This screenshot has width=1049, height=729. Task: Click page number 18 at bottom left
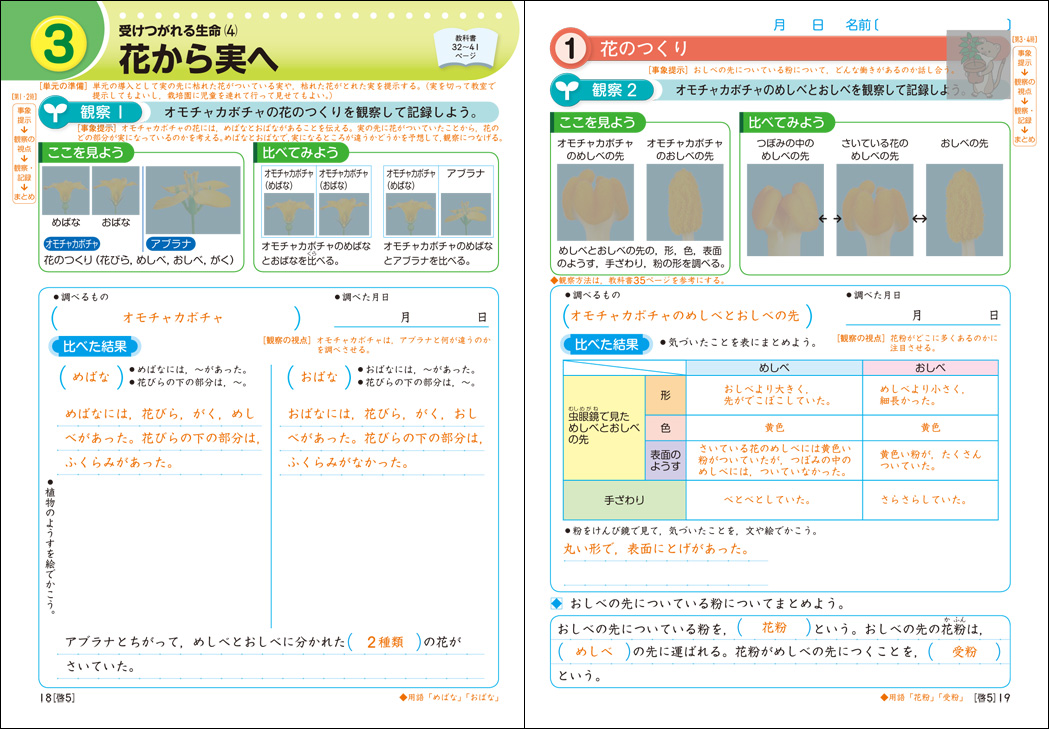pos(45,698)
